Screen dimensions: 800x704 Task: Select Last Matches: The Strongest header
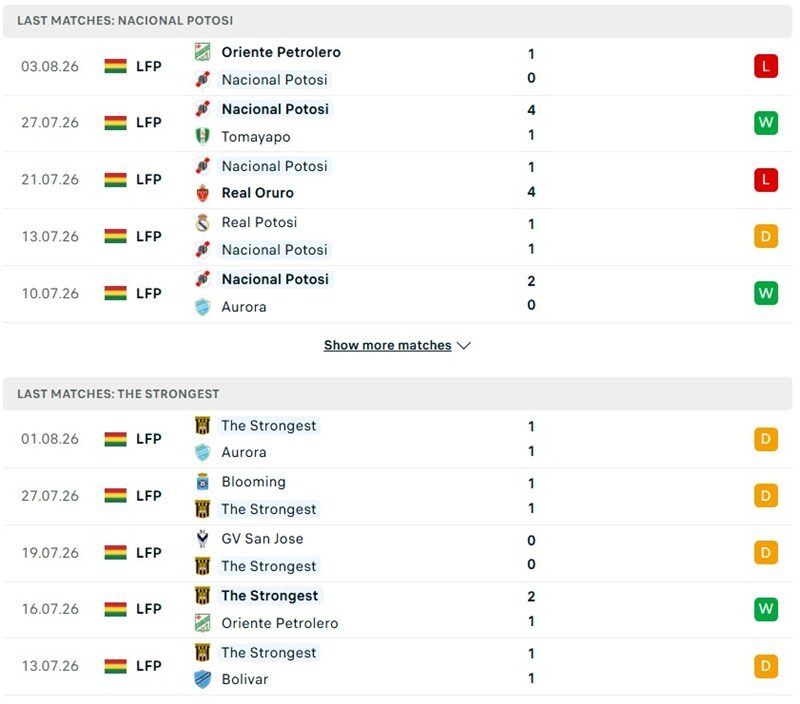[397, 394]
